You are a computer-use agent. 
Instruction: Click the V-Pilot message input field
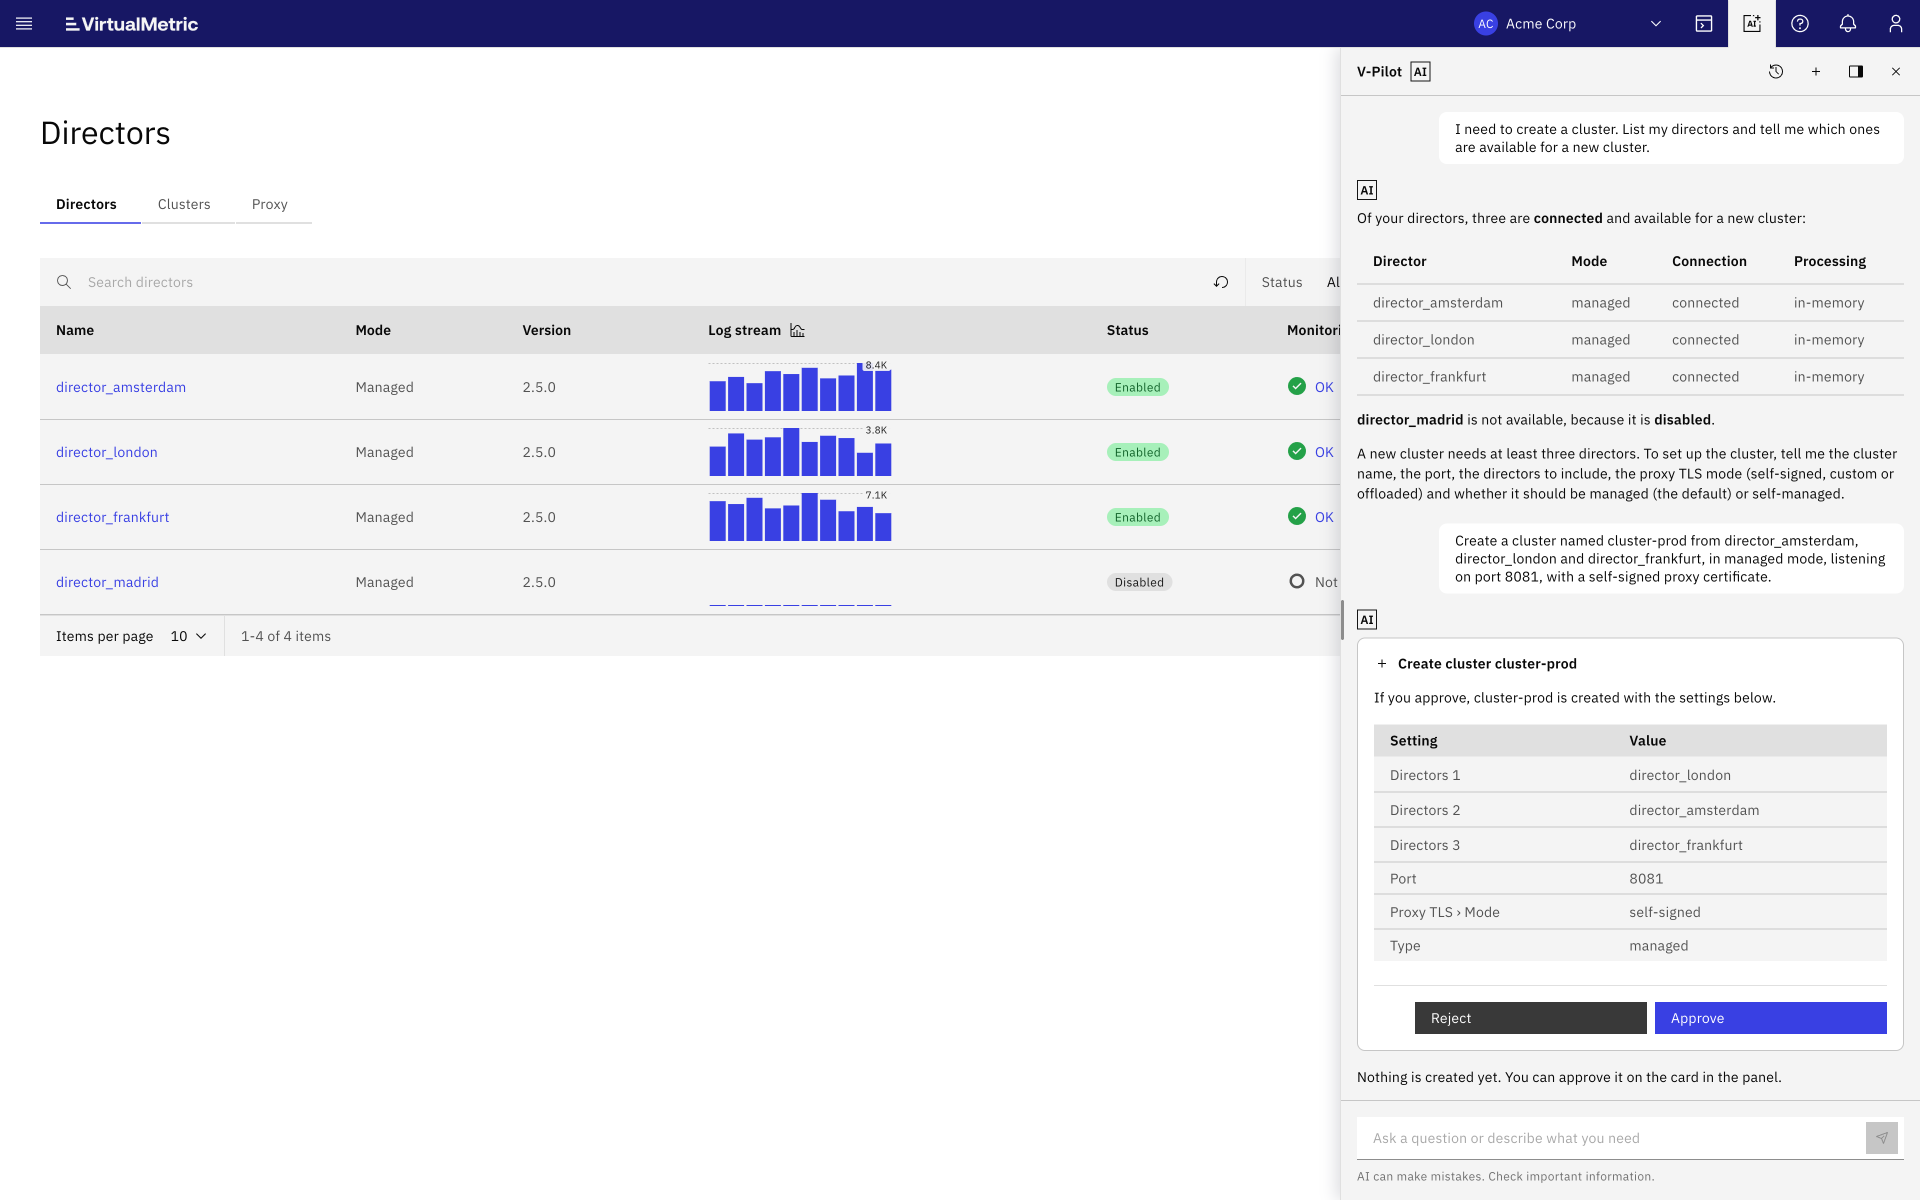1610,1138
